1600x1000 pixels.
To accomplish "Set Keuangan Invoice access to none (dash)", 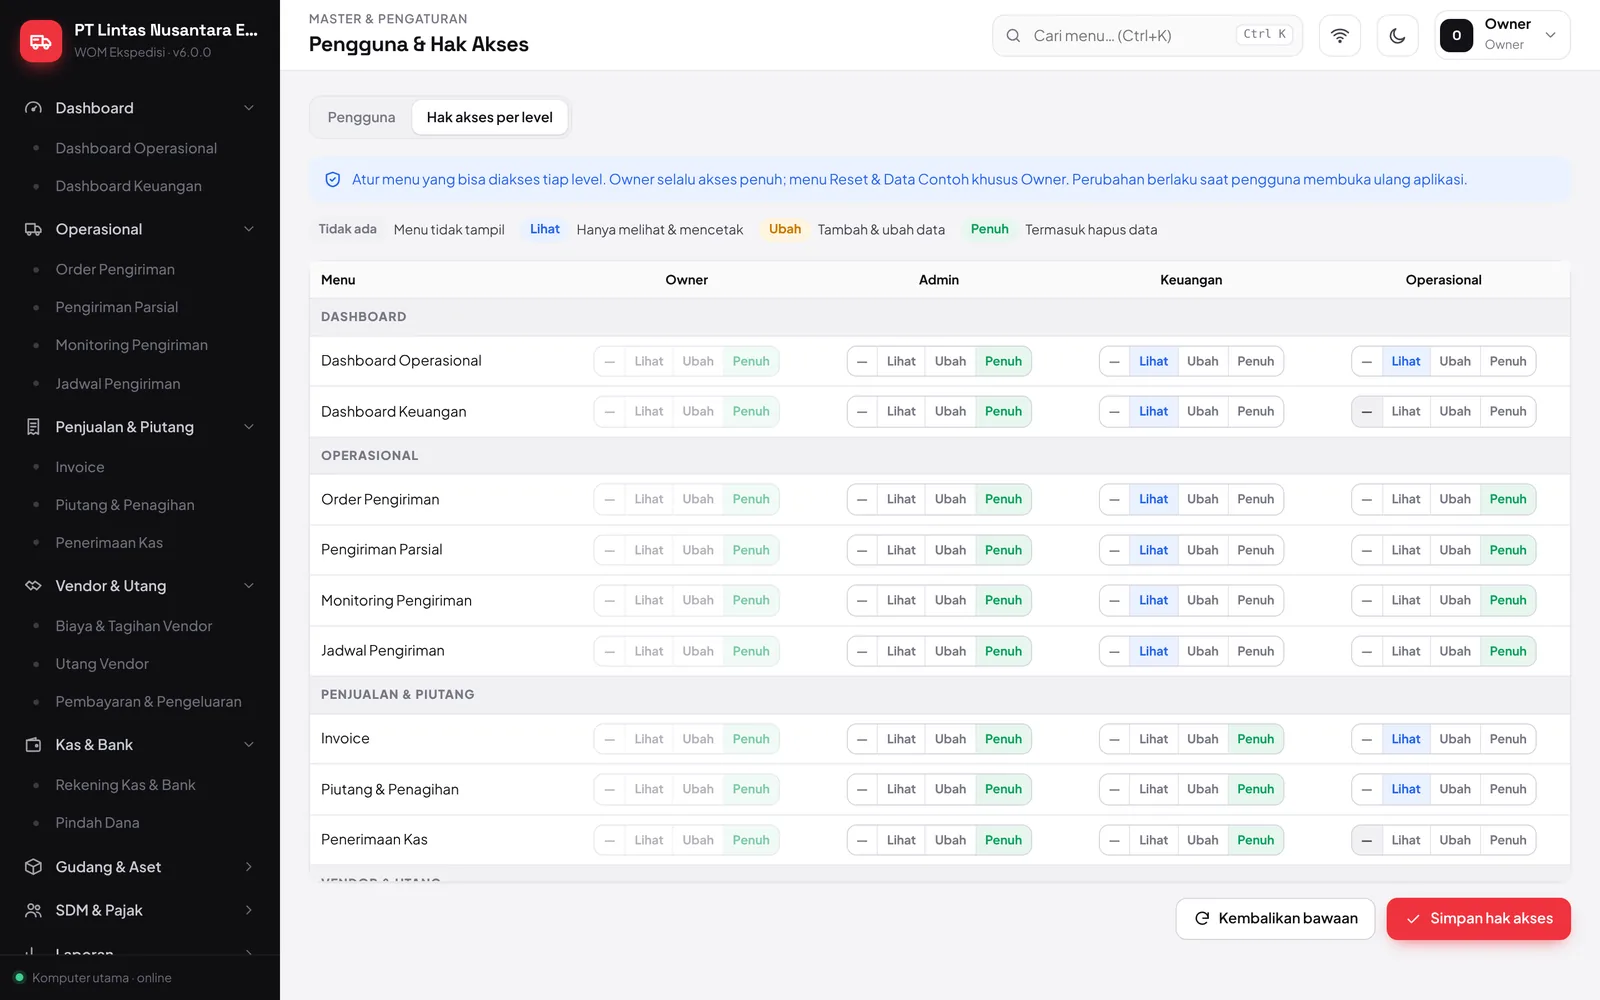I will [x=1114, y=739].
